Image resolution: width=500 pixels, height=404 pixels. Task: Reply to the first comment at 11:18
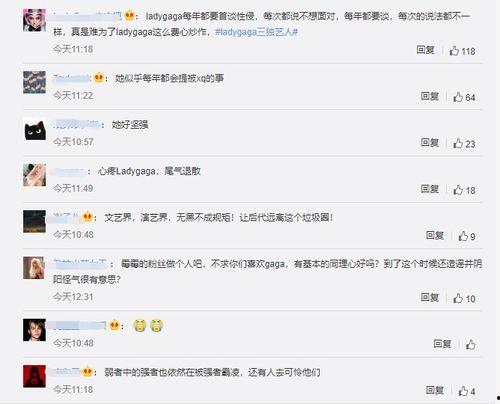pos(425,50)
